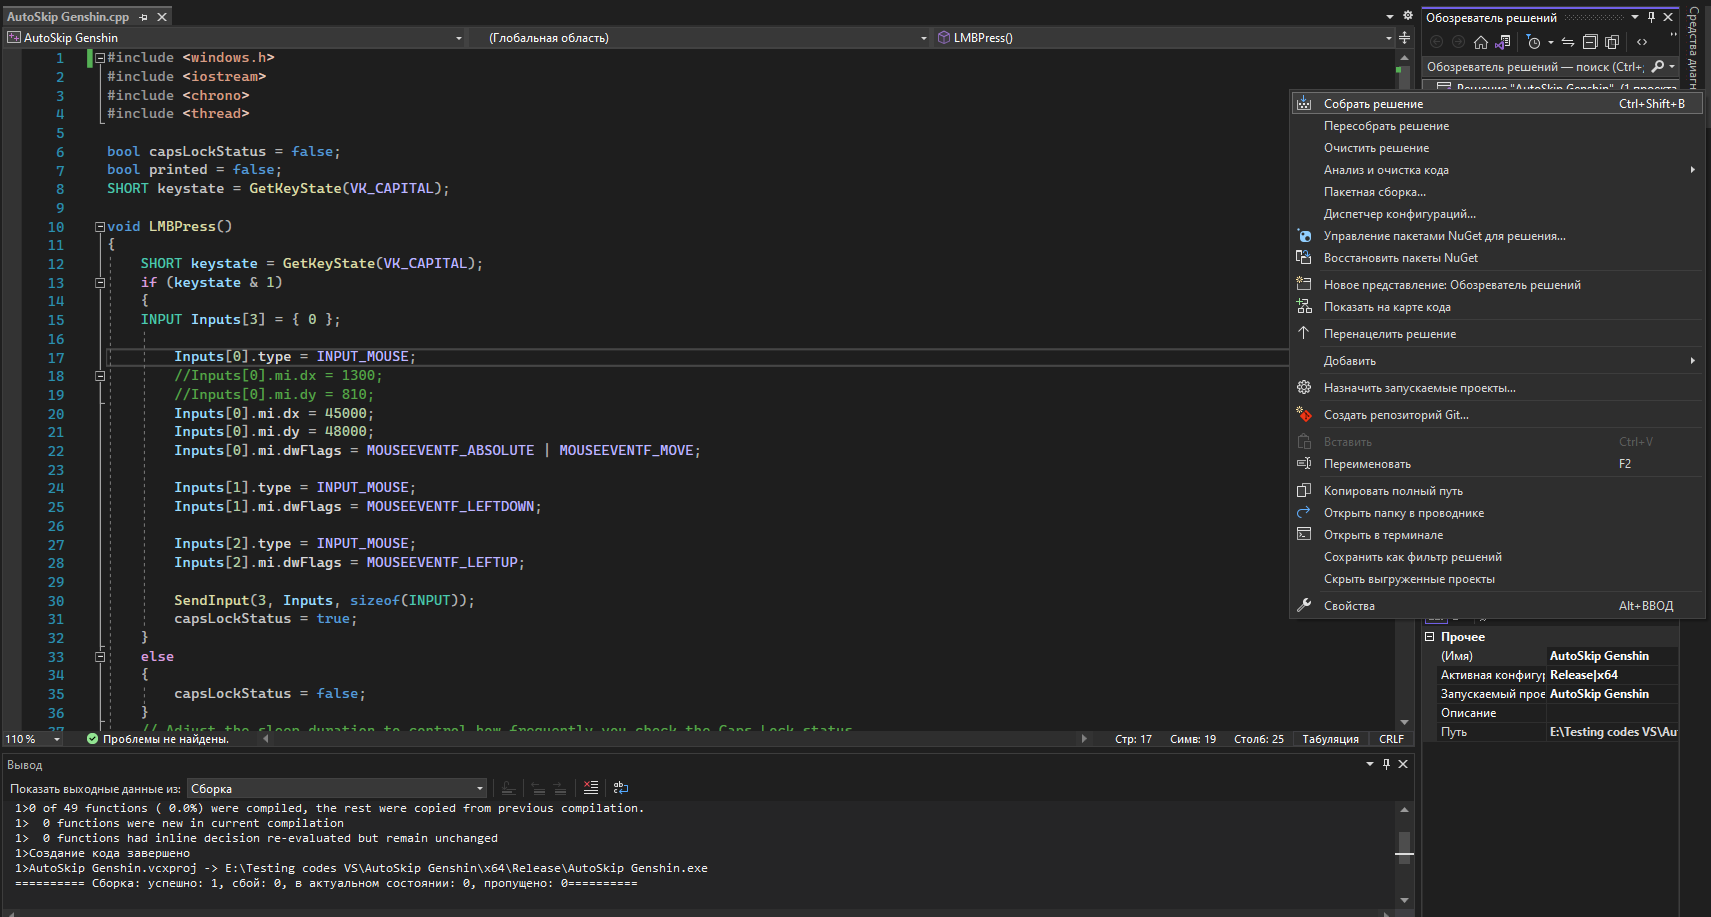Screen dimensions: 1711x917
Task: Click the open folder in explorer arrow icon
Action: (x=1304, y=513)
